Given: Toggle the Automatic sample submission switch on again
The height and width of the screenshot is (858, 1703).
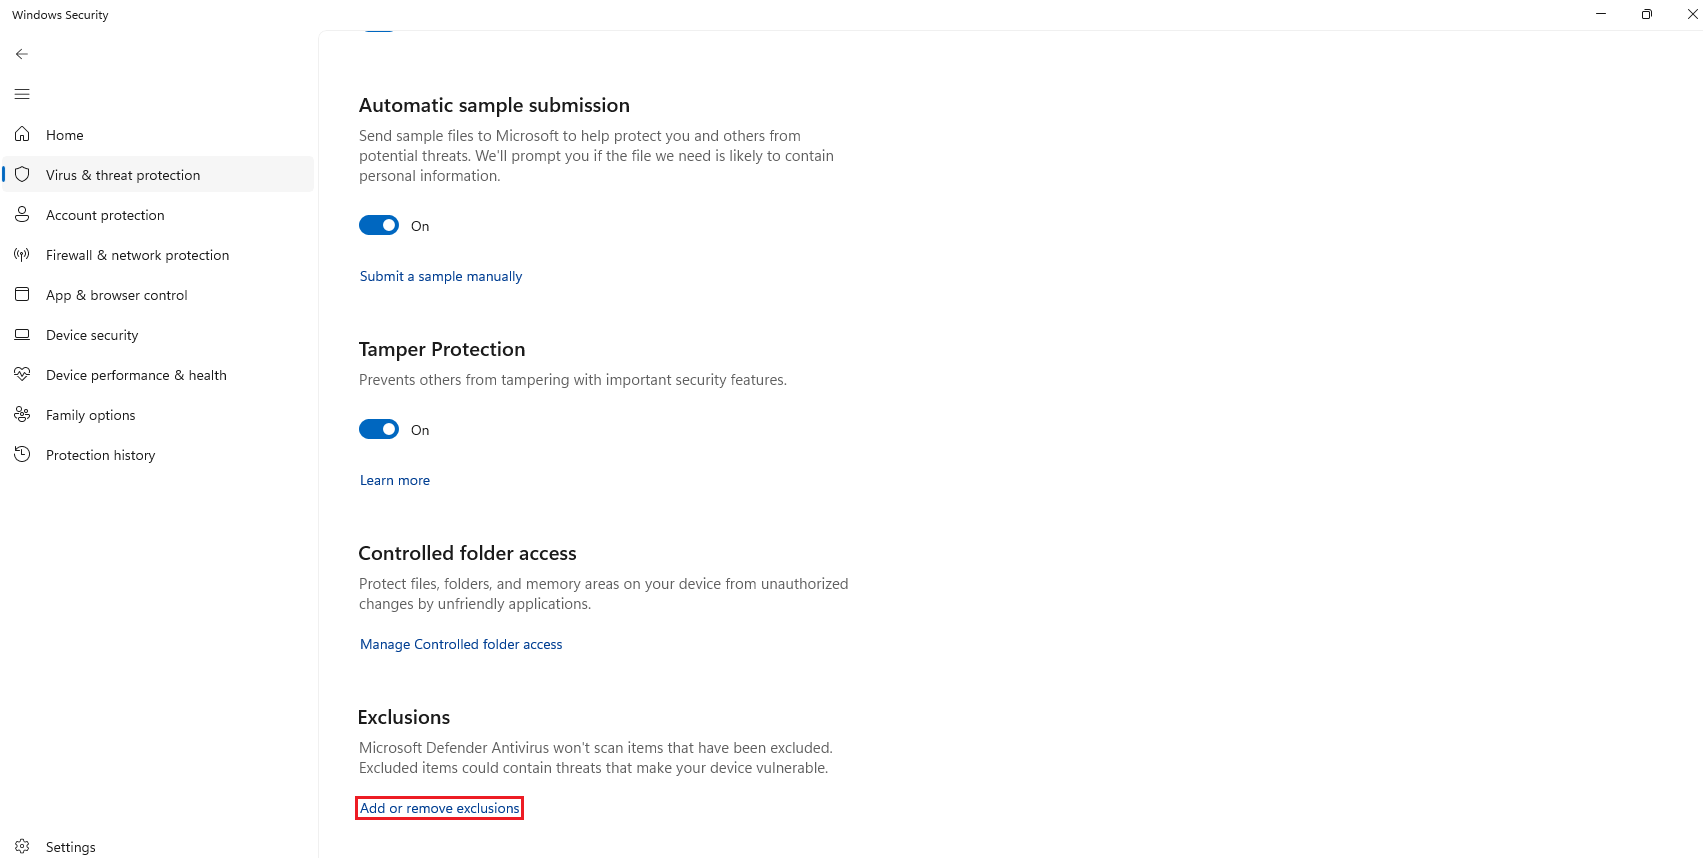Looking at the screenshot, I should [x=379, y=225].
